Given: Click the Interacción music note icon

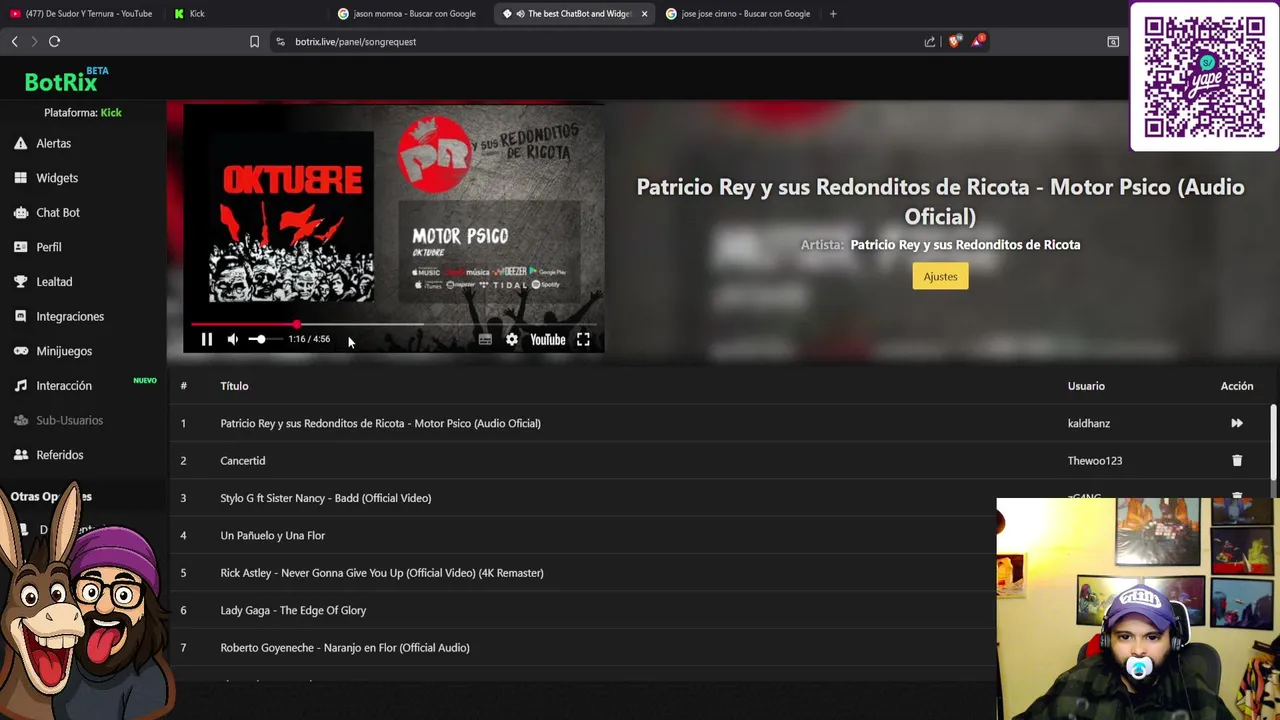Looking at the screenshot, I should [20, 385].
